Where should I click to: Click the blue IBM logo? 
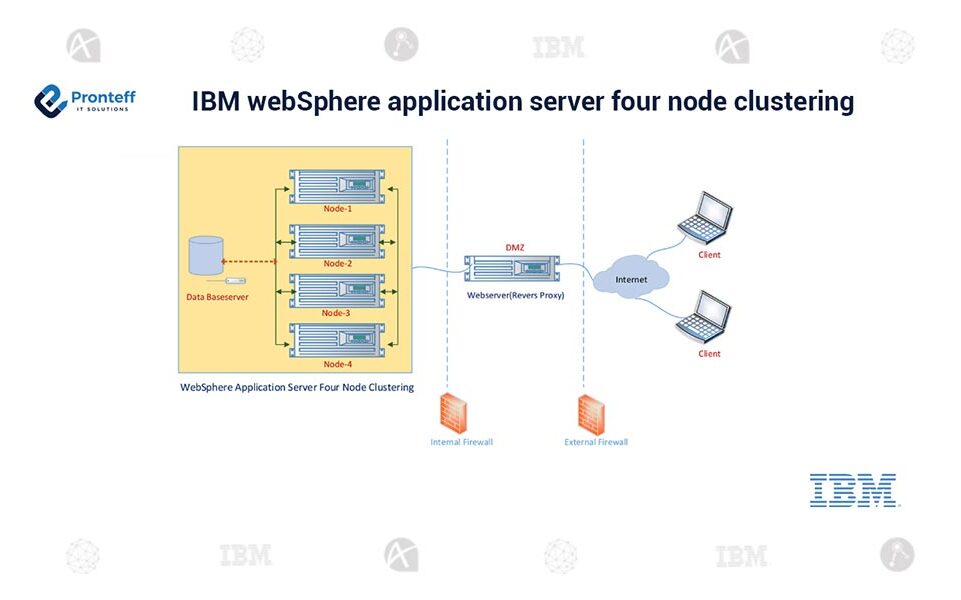[852, 490]
